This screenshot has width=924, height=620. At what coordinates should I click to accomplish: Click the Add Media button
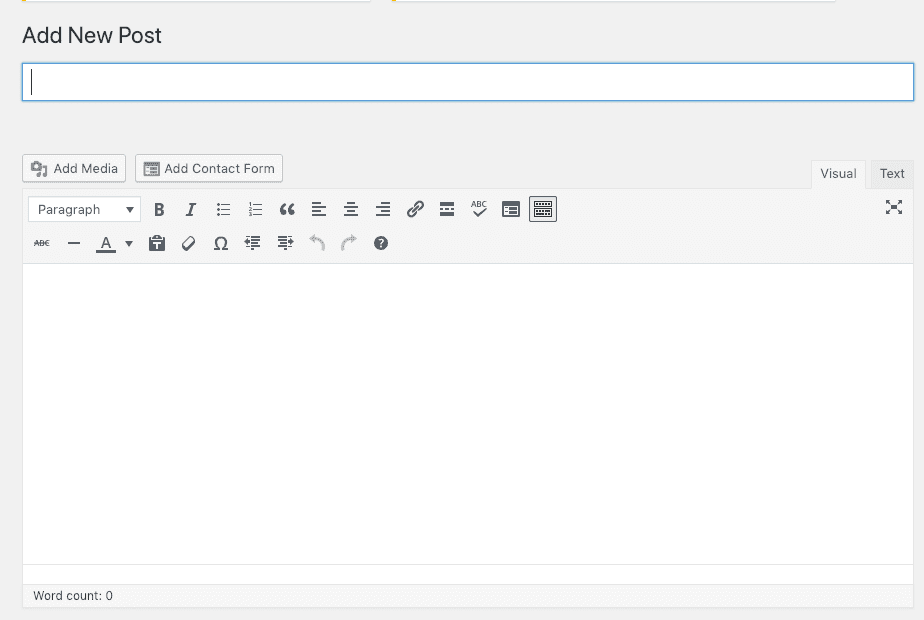pos(74,169)
